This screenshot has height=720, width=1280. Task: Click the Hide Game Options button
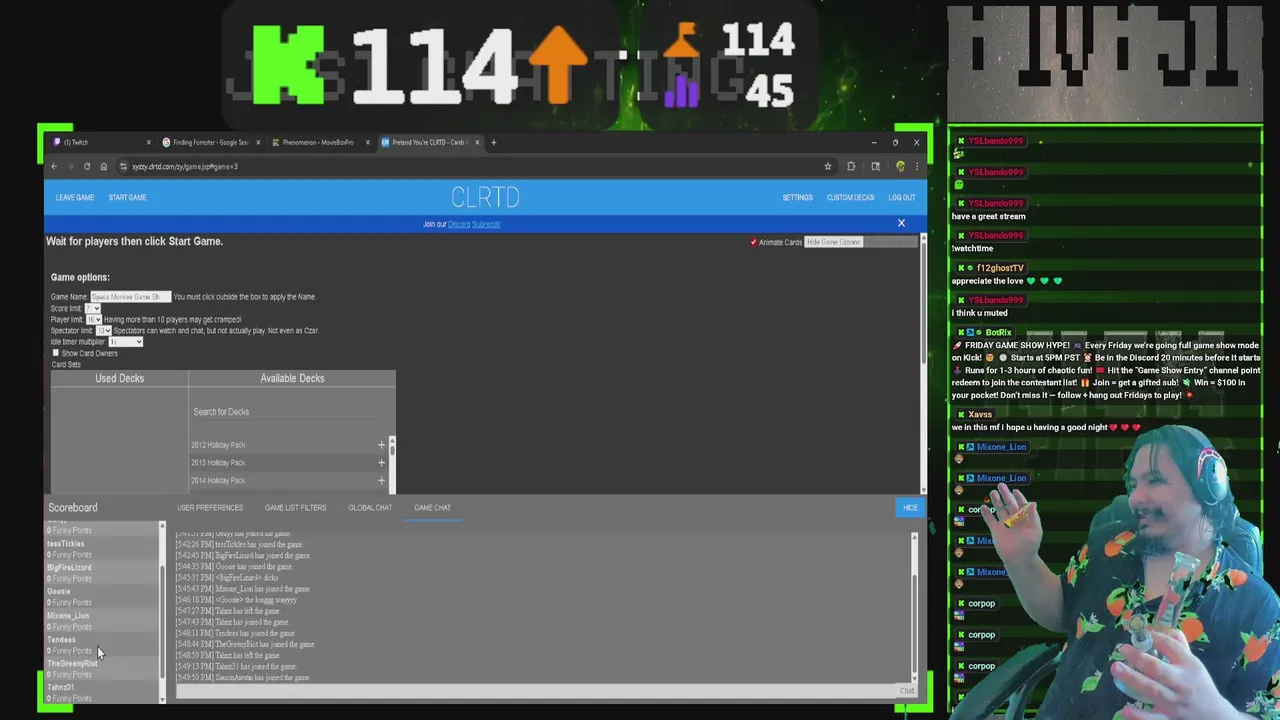833,242
